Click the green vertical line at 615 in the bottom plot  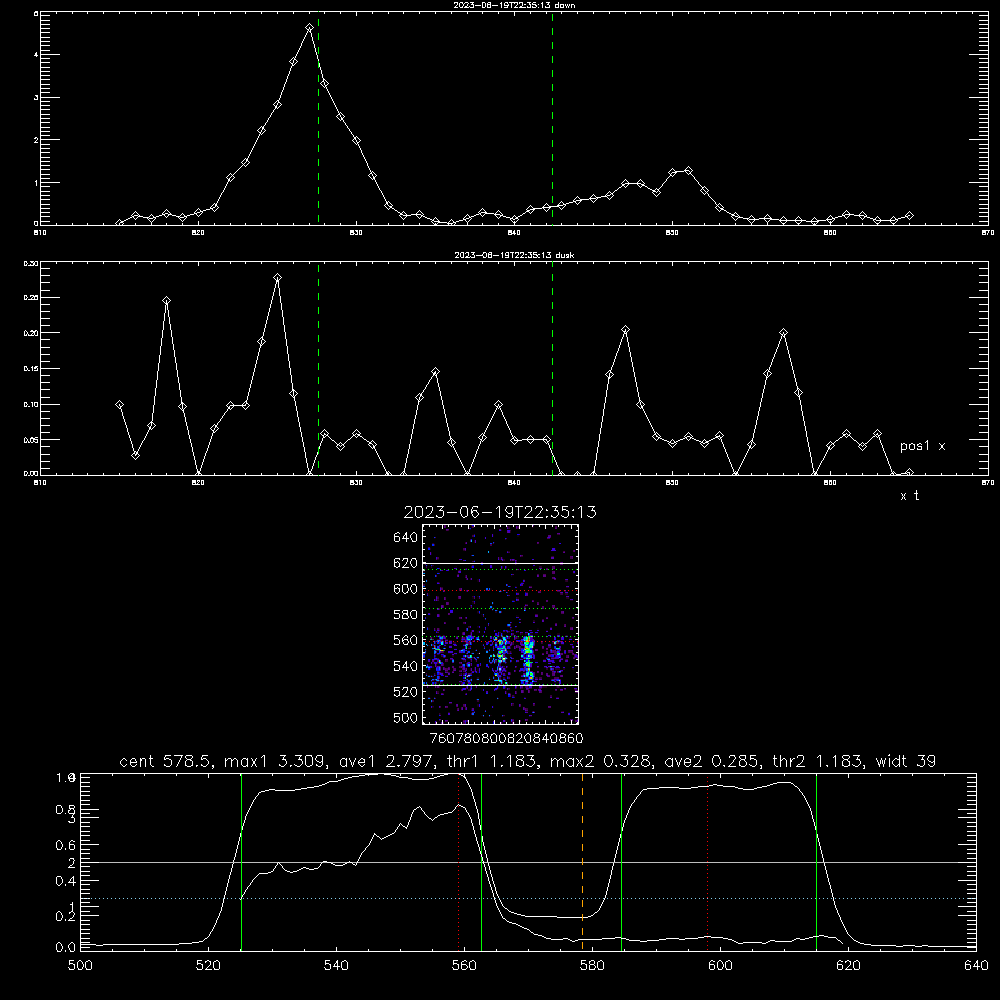pyautogui.click(x=816, y=861)
